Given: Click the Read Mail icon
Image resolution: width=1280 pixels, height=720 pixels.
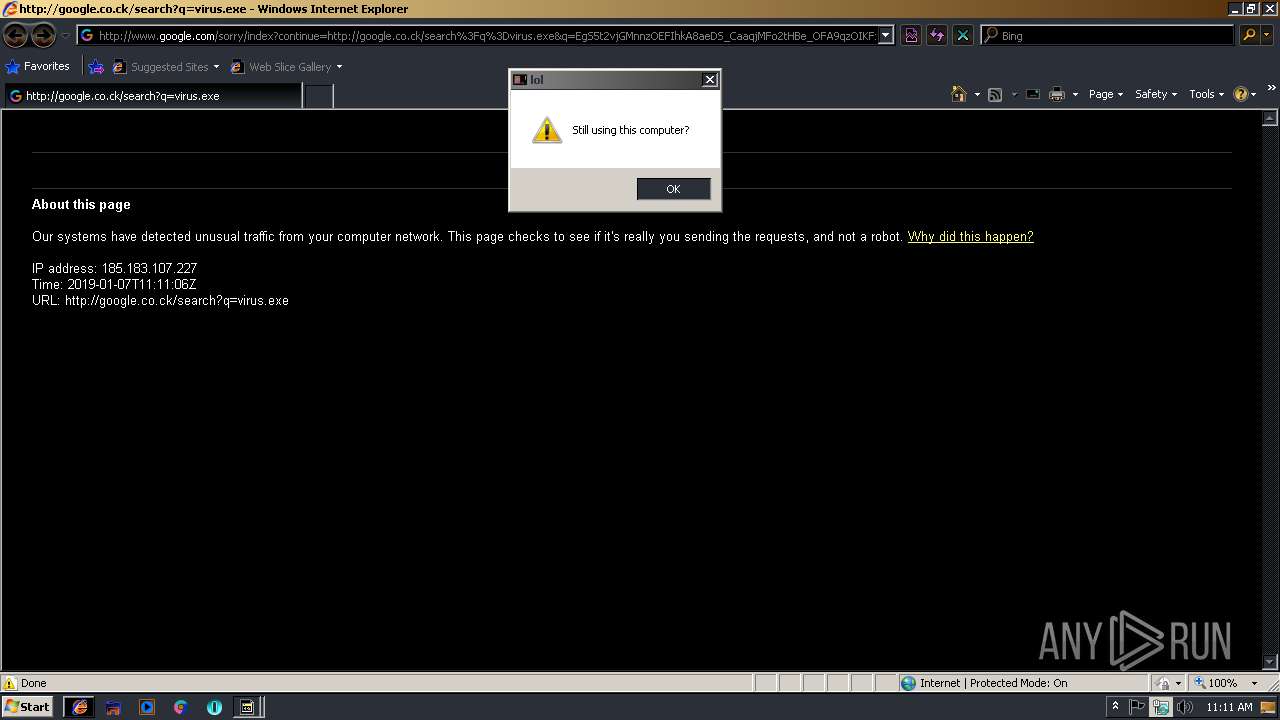Looking at the screenshot, I should (x=1033, y=94).
